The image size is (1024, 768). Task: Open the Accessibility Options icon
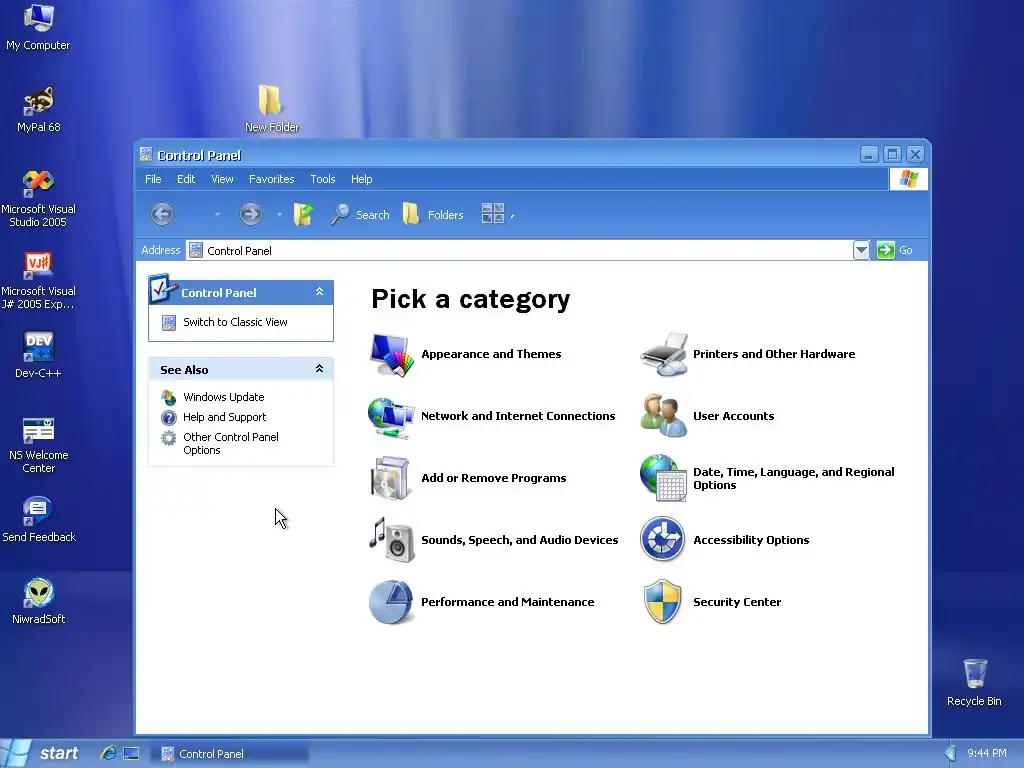(x=662, y=539)
